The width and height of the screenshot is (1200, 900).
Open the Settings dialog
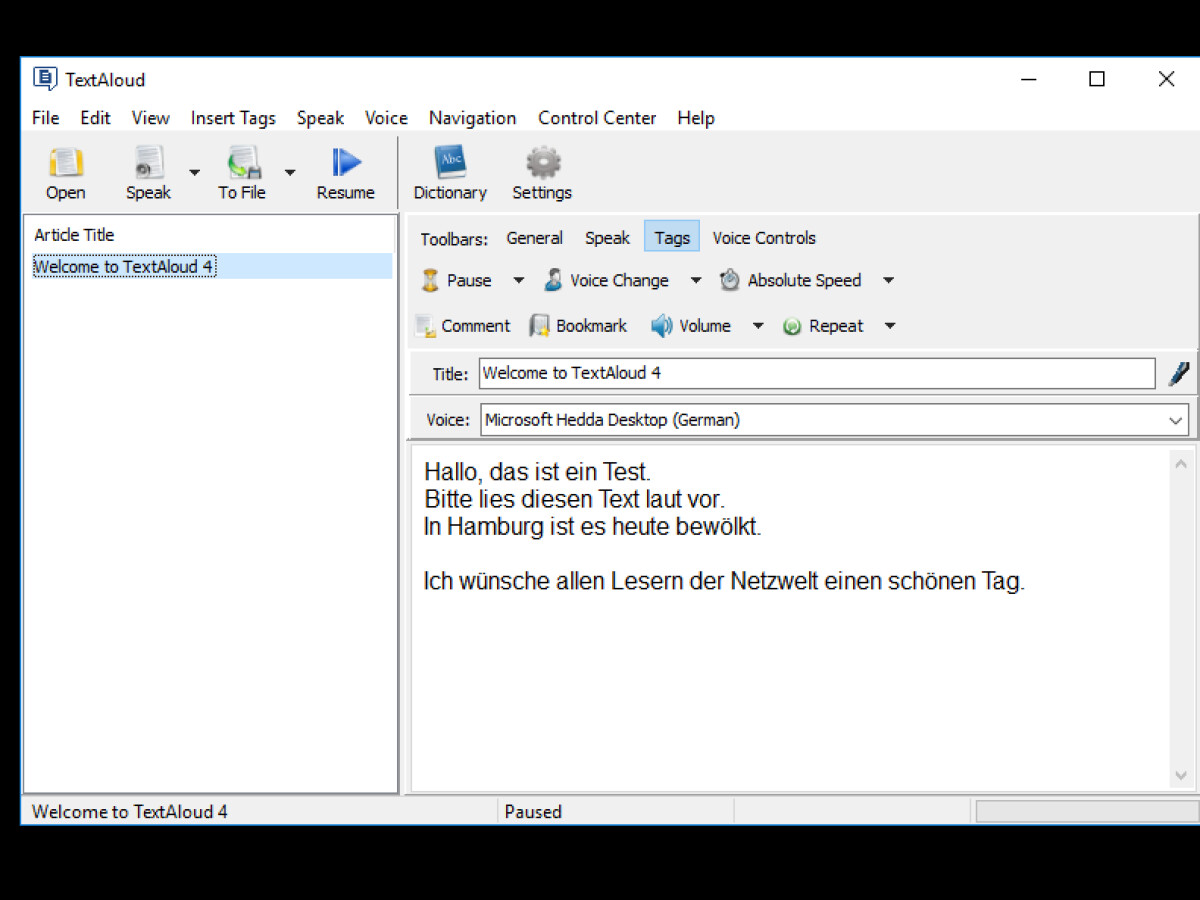(541, 172)
